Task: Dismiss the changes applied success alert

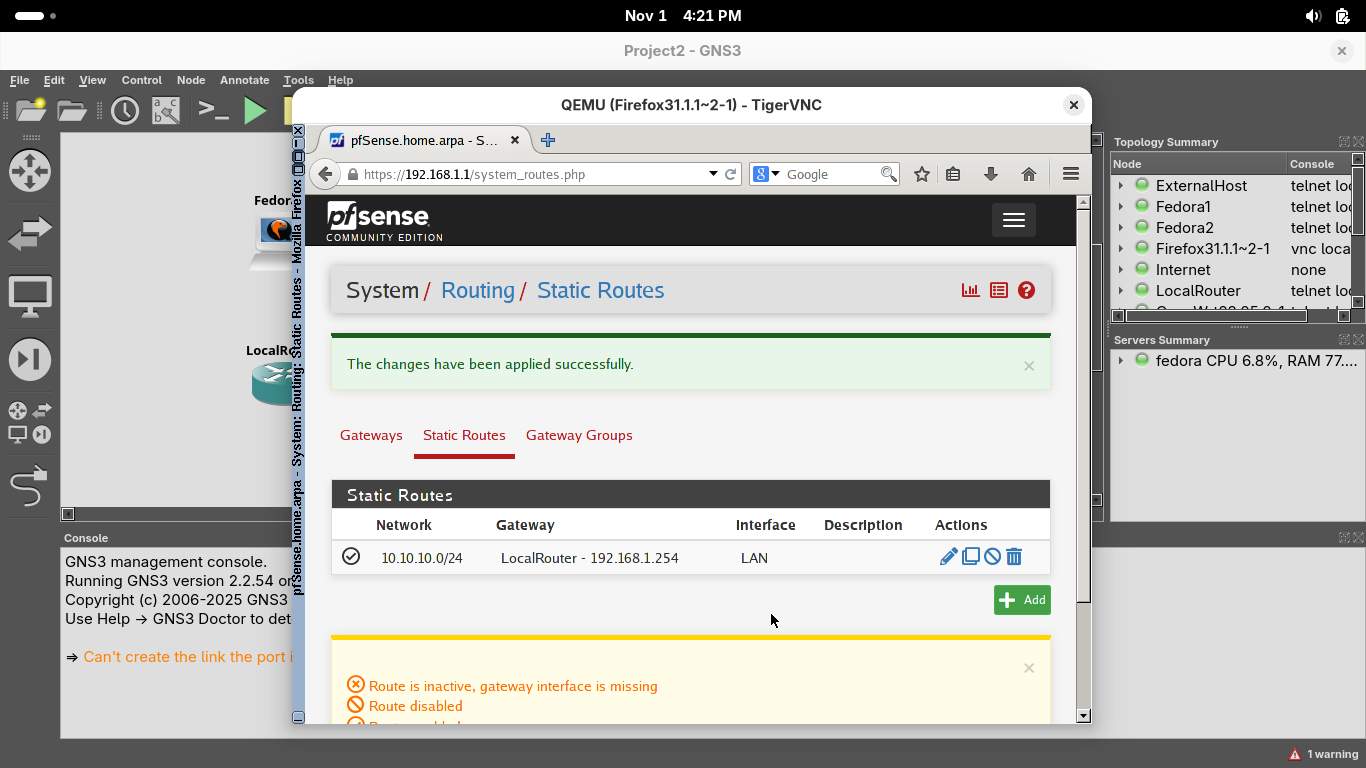Action: (x=1028, y=366)
